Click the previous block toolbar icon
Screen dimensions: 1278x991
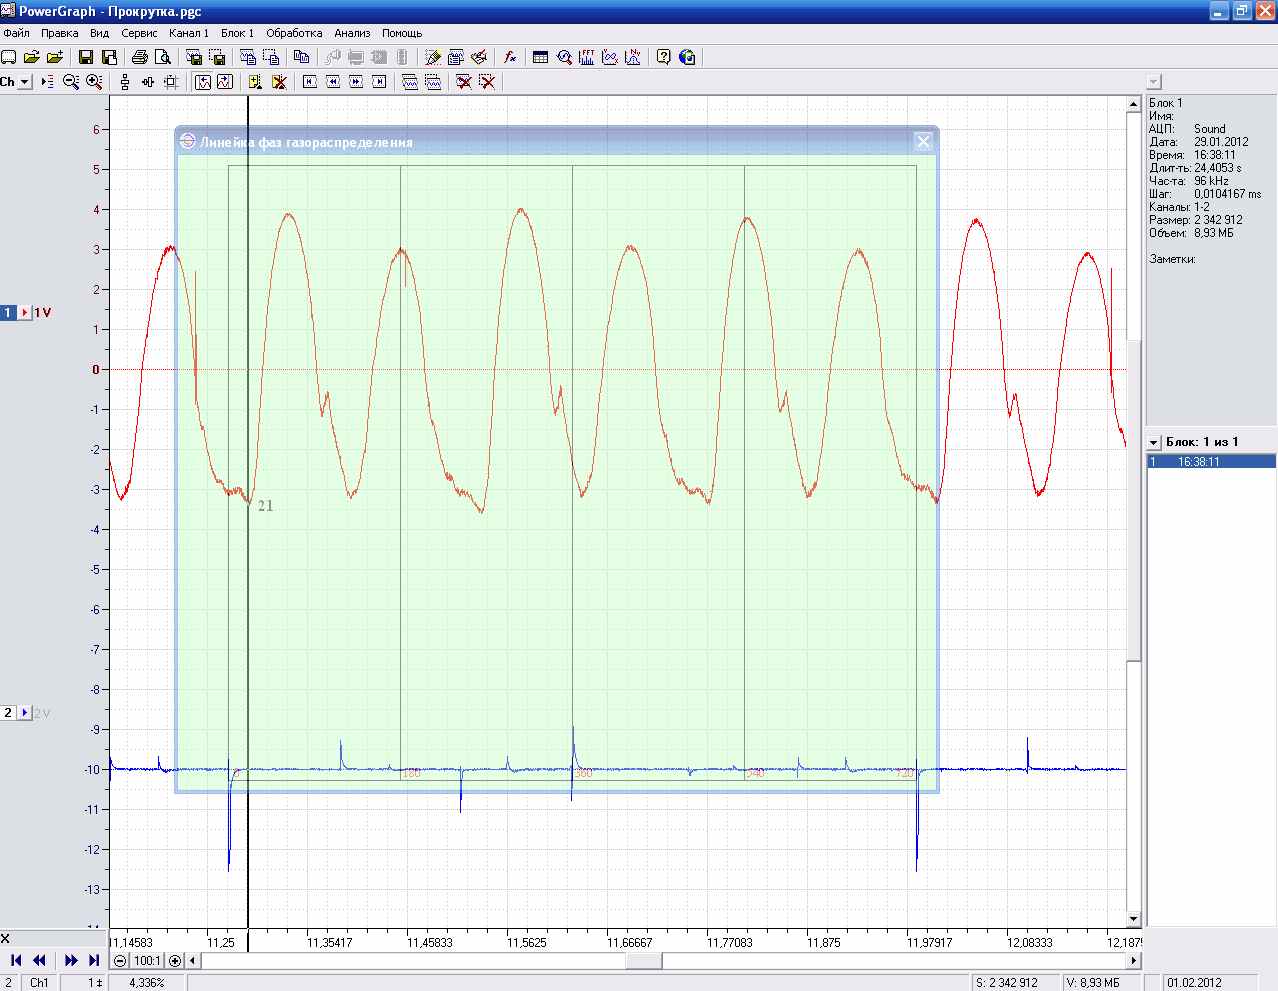[333, 82]
